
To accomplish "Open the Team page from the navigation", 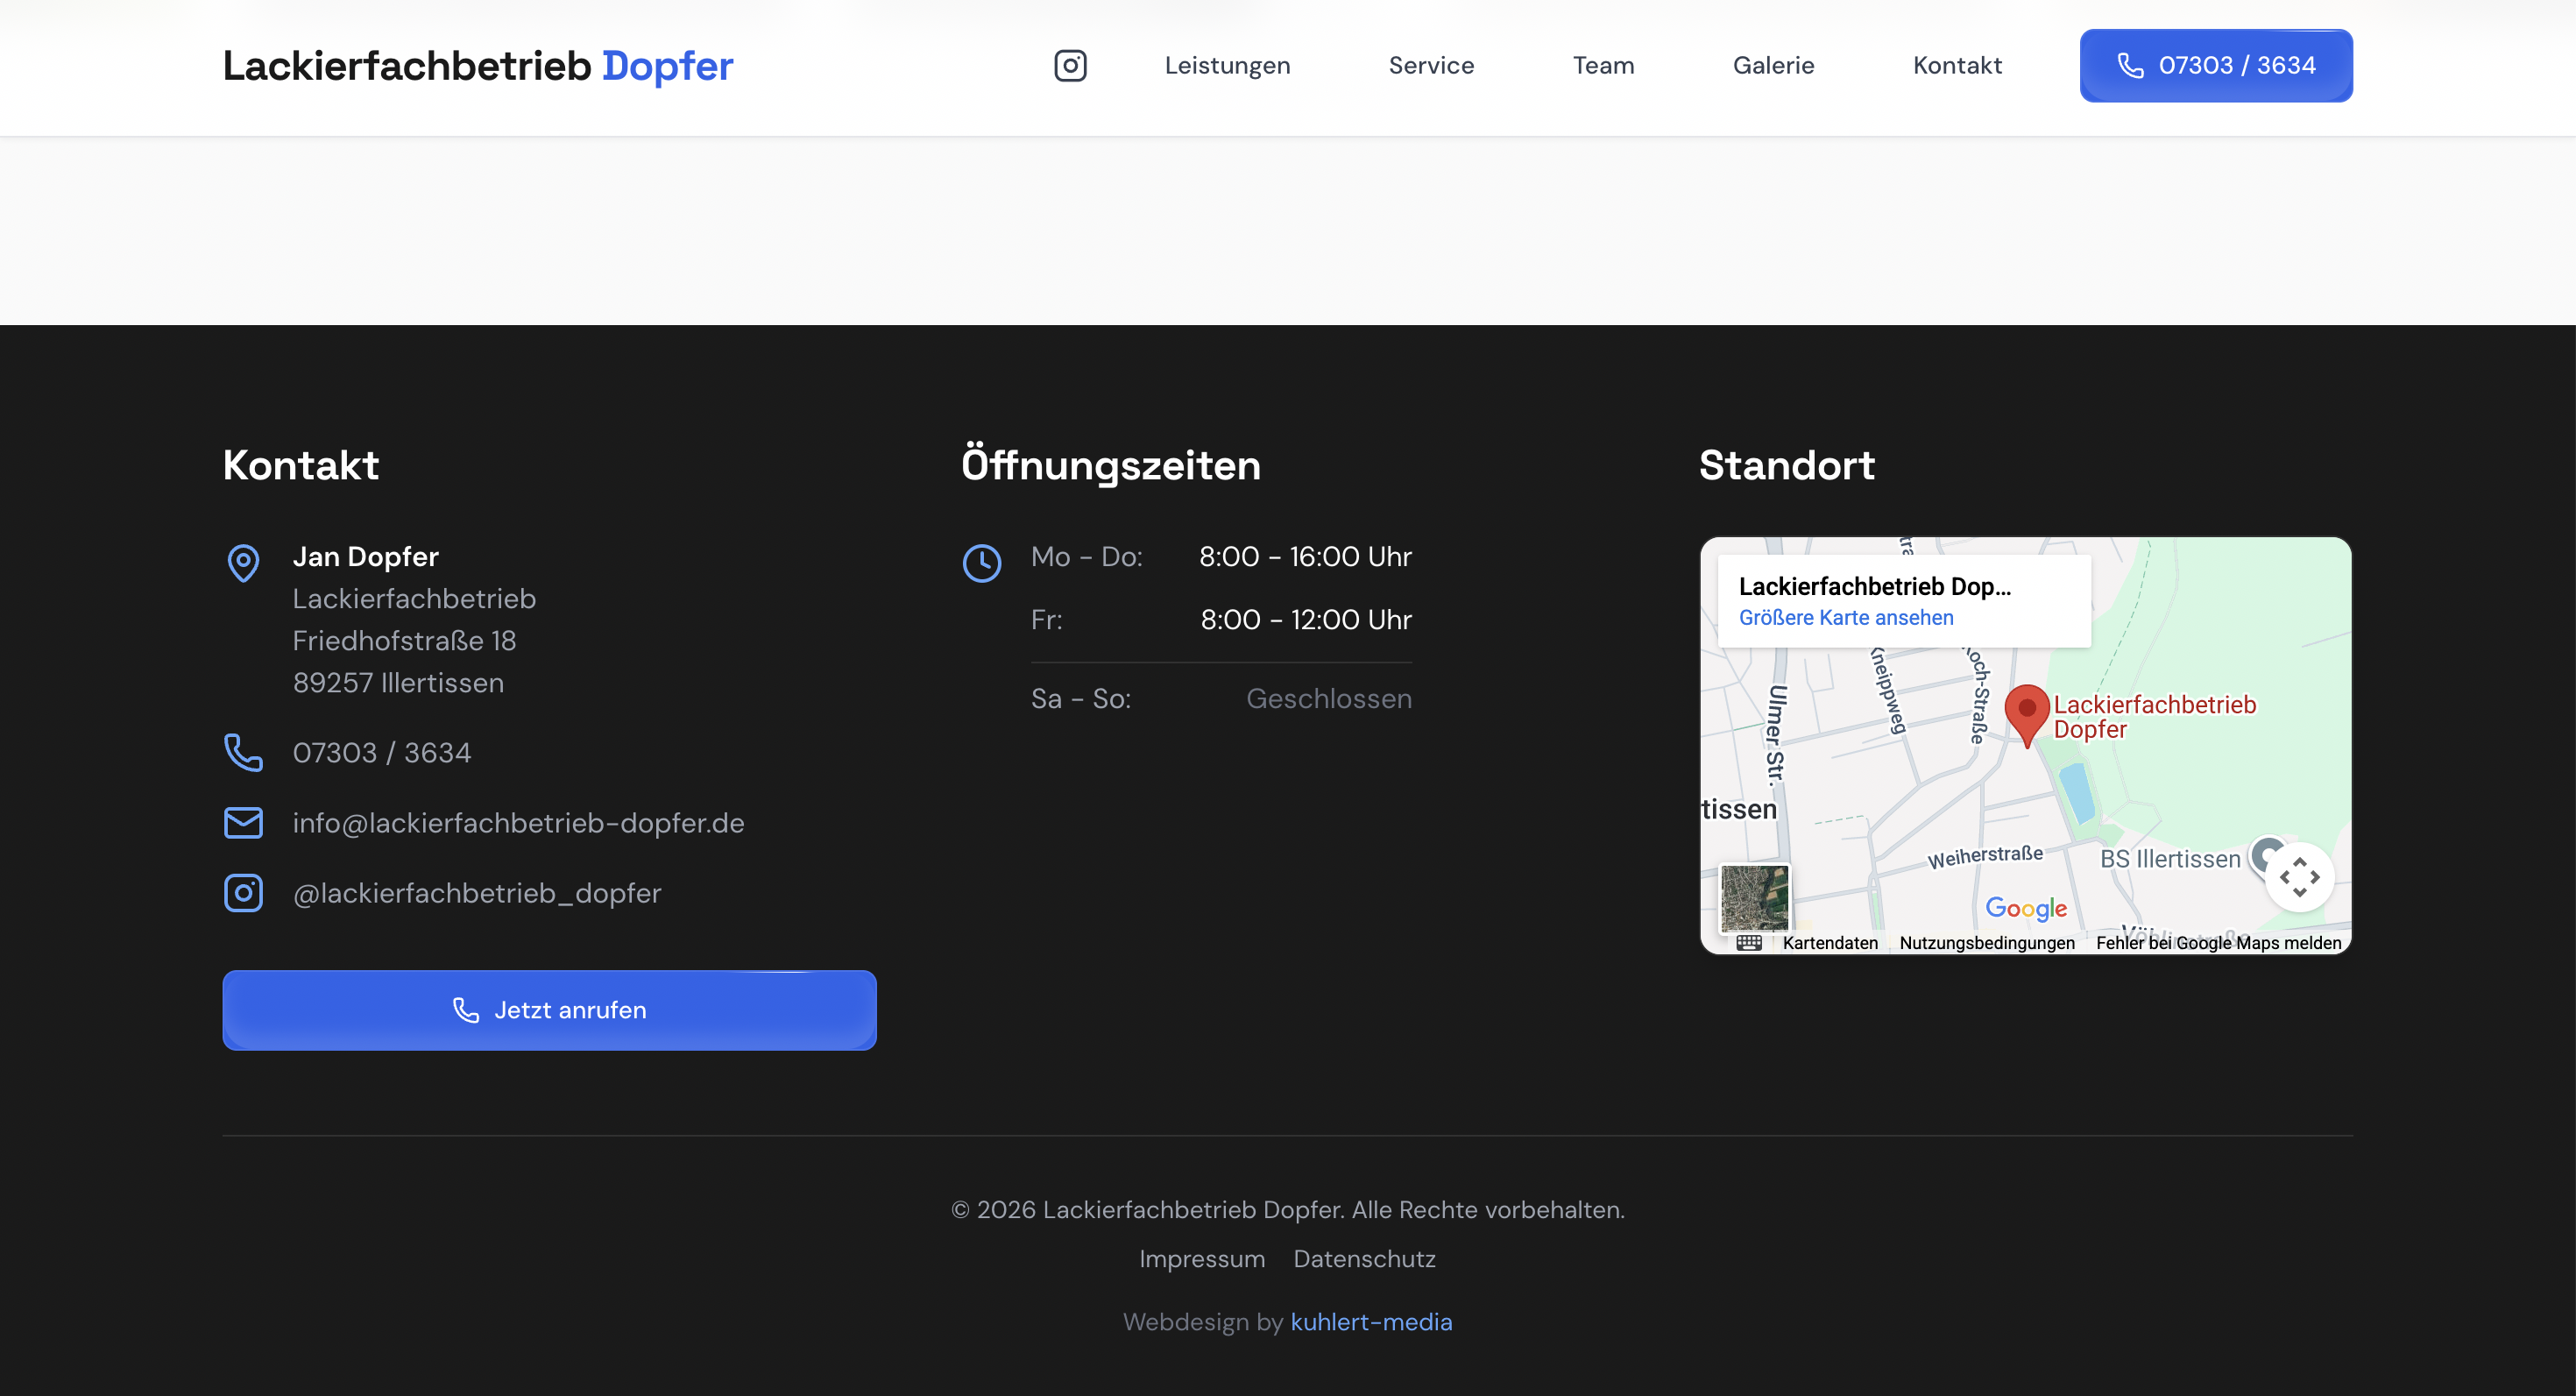I will (x=1603, y=65).
